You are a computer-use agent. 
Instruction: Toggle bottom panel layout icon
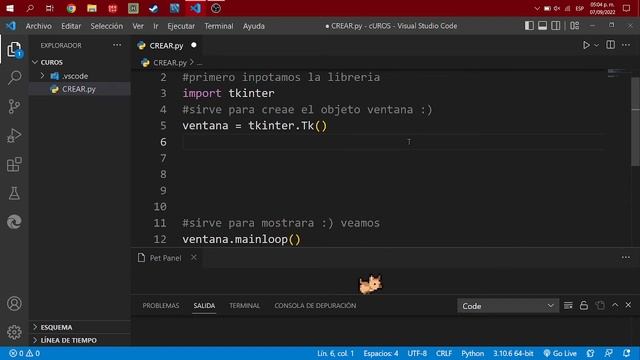tap(542, 26)
